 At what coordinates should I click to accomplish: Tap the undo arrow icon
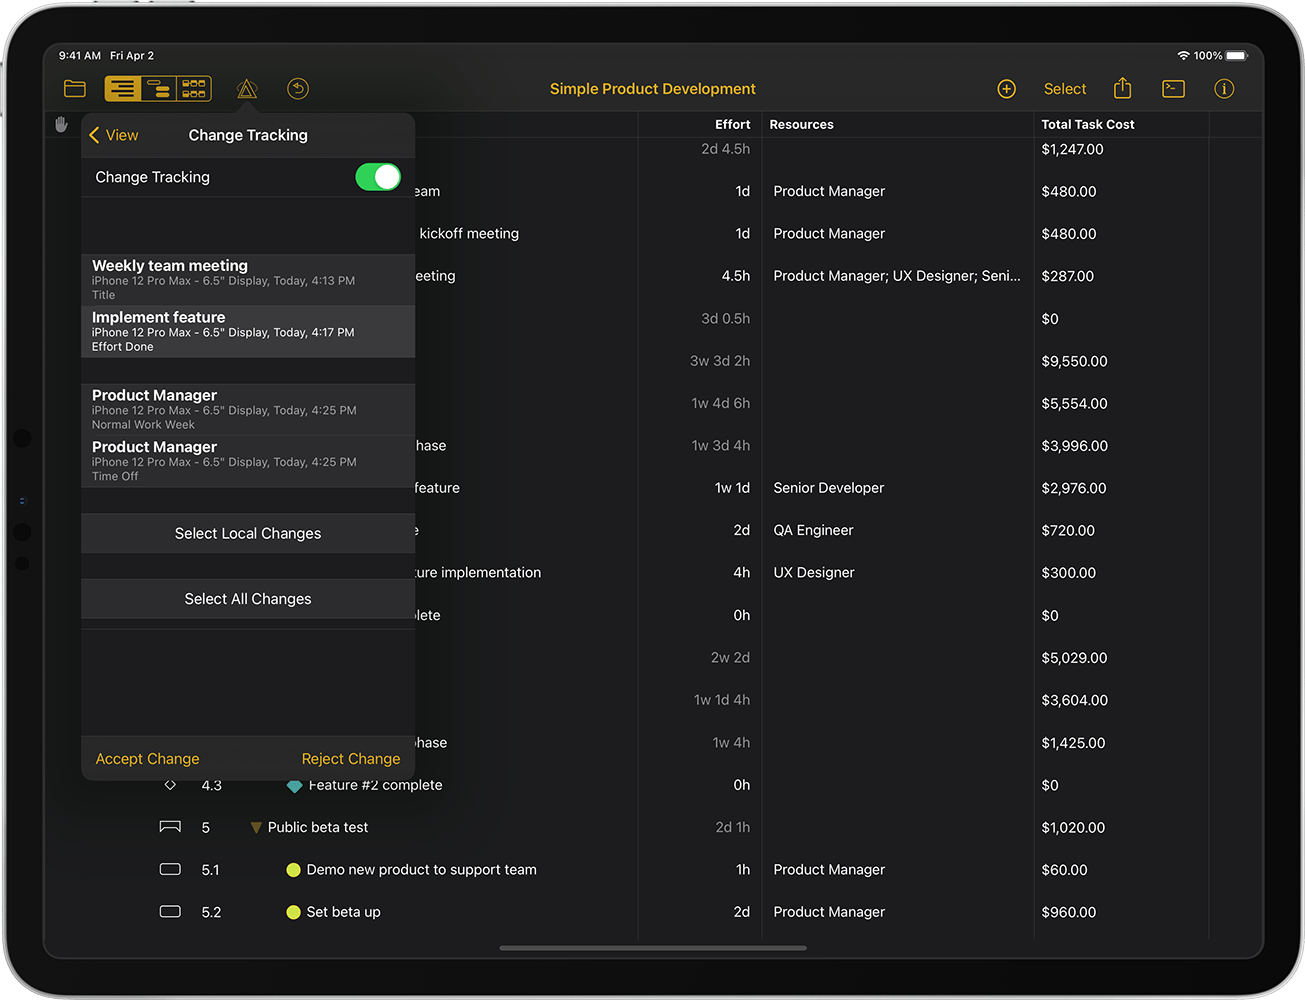tap(298, 89)
